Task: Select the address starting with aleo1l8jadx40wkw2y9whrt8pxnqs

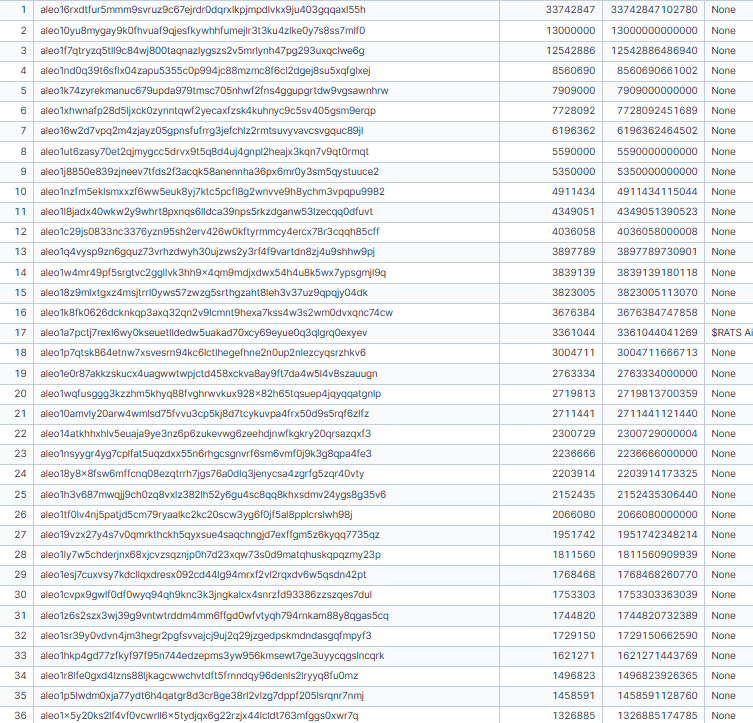Action: [206, 212]
